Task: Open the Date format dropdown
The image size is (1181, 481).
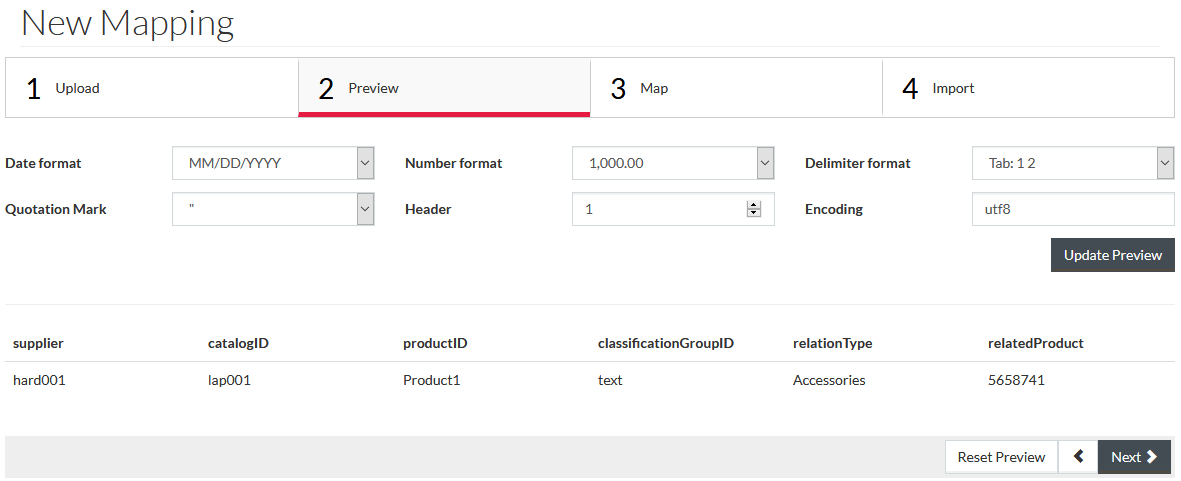Action: tap(273, 163)
